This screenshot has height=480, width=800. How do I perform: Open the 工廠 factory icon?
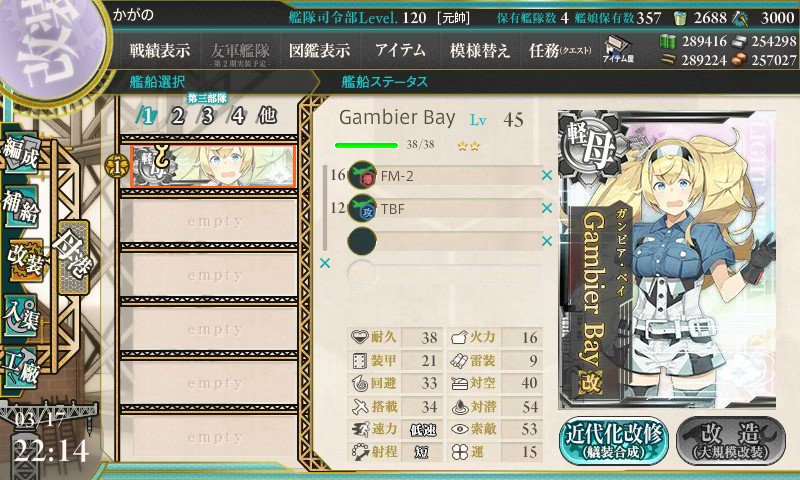point(20,369)
